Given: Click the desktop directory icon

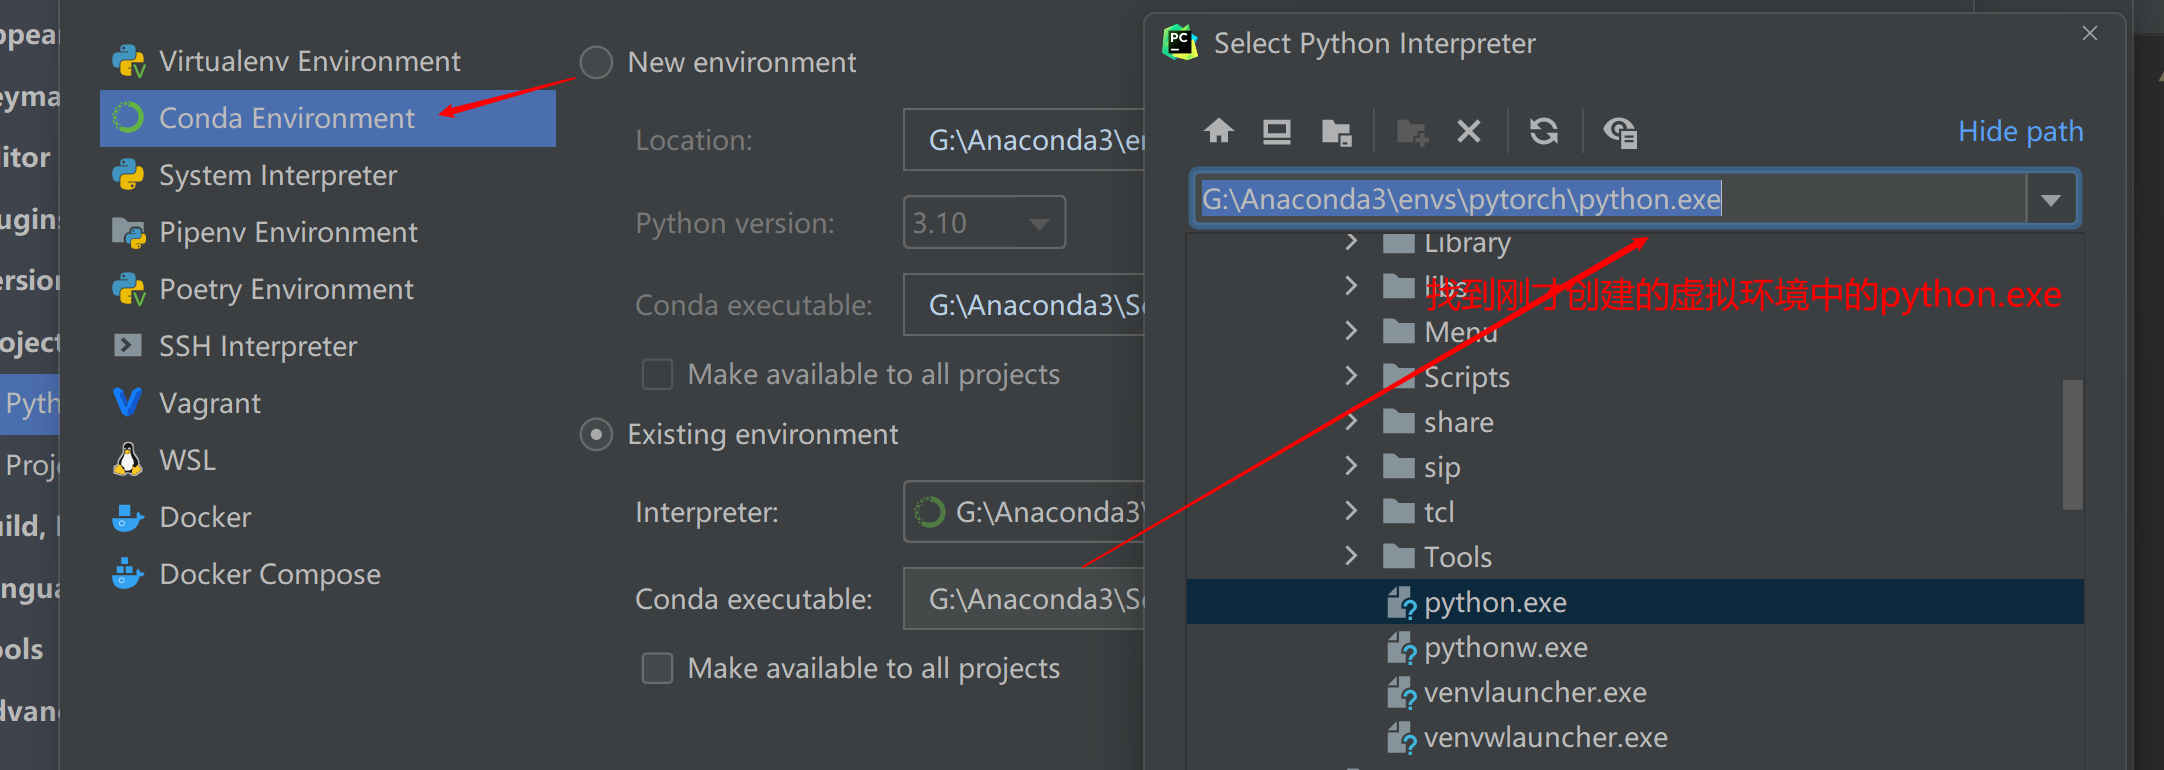Looking at the screenshot, I should pos(1276,131).
